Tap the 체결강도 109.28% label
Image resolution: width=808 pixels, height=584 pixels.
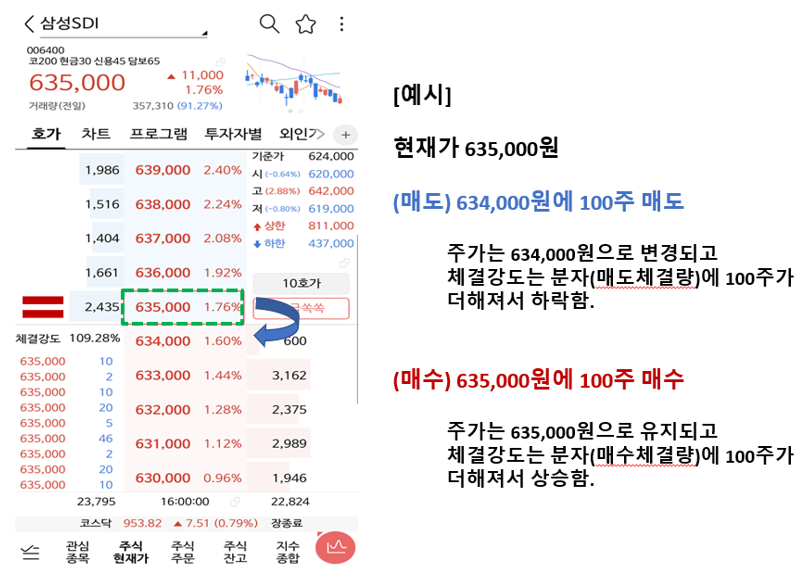coord(68,338)
